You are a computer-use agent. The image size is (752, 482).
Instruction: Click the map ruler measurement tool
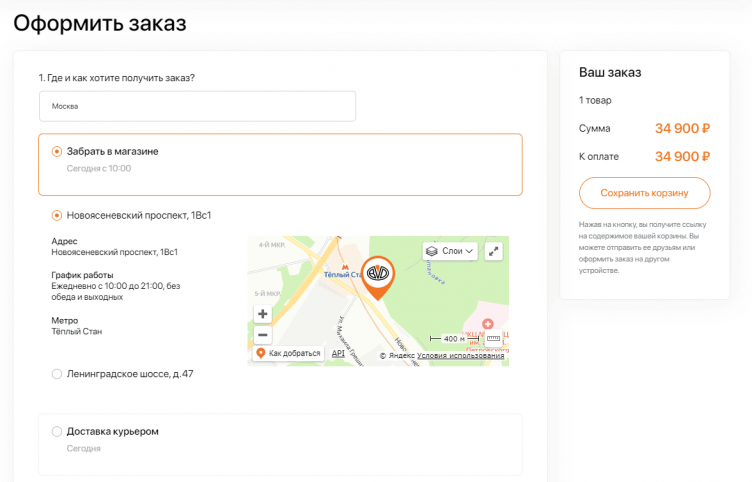click(493, 339)
